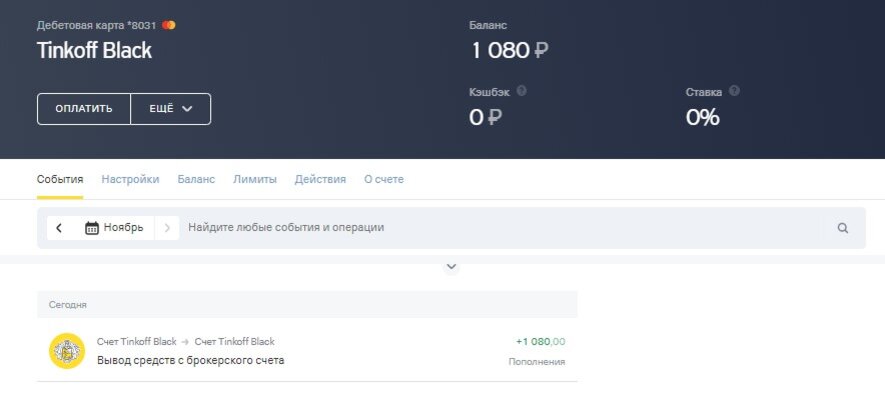Open the Кэшбэк help question mark
The width and height of the screenshot is (885, 417).
coord(522,91)
